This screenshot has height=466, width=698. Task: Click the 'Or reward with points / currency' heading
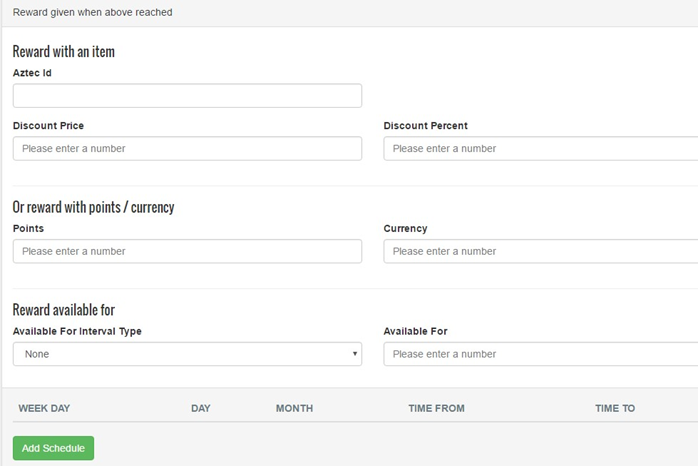93,207
